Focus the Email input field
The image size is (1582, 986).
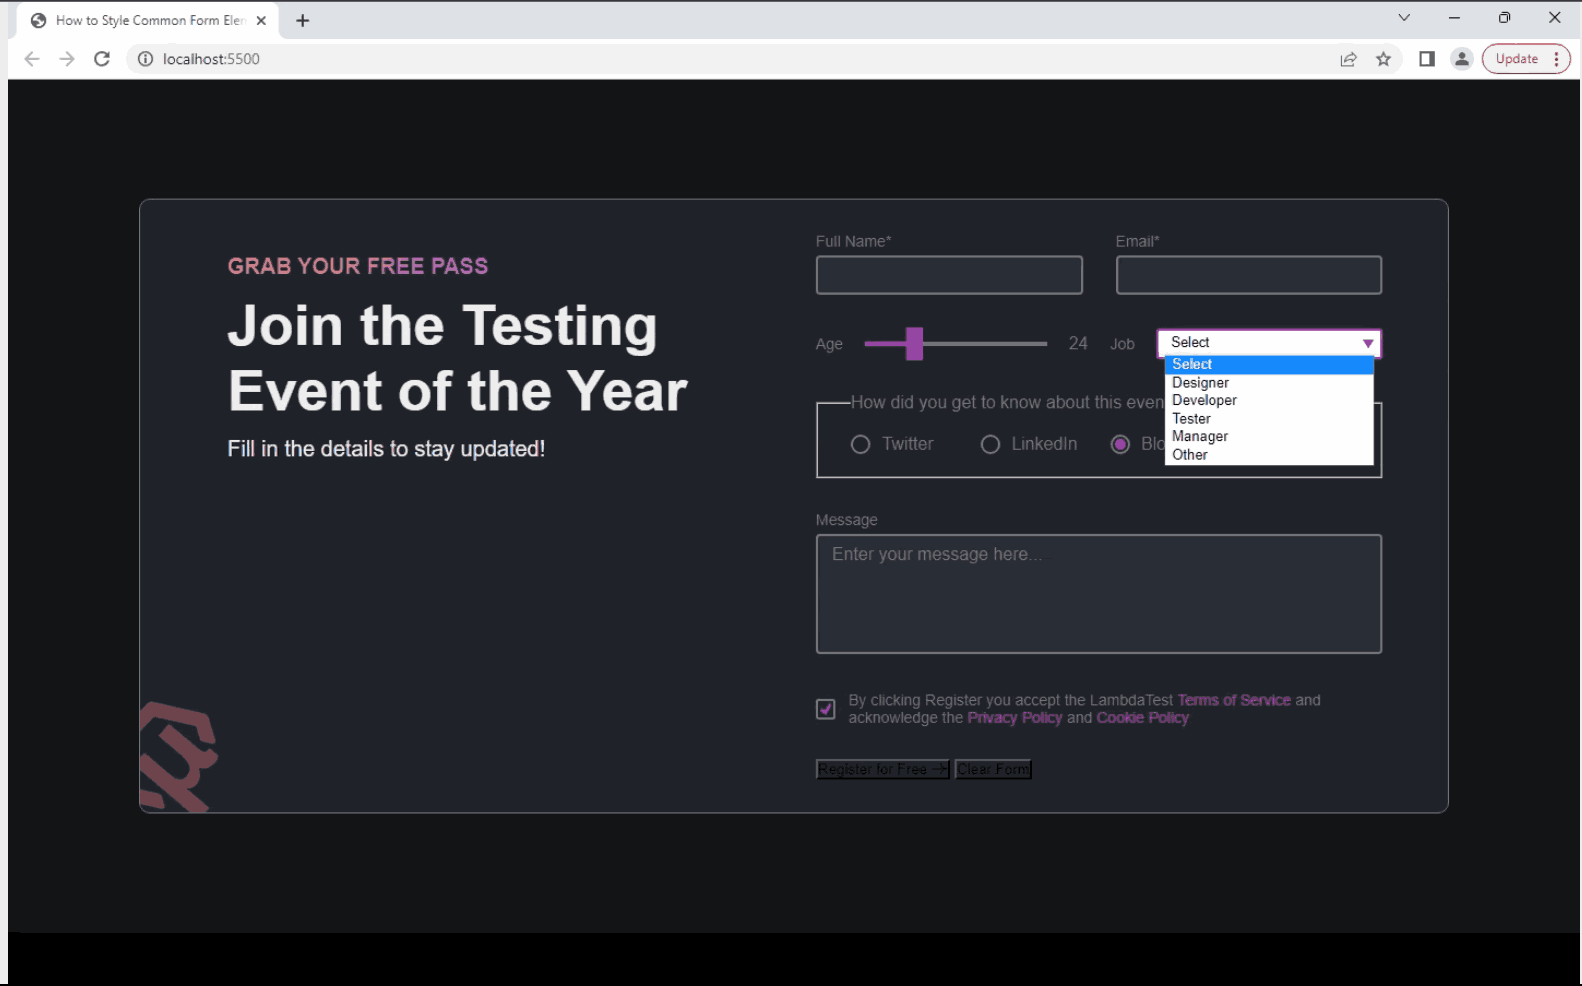point(1249,275)
